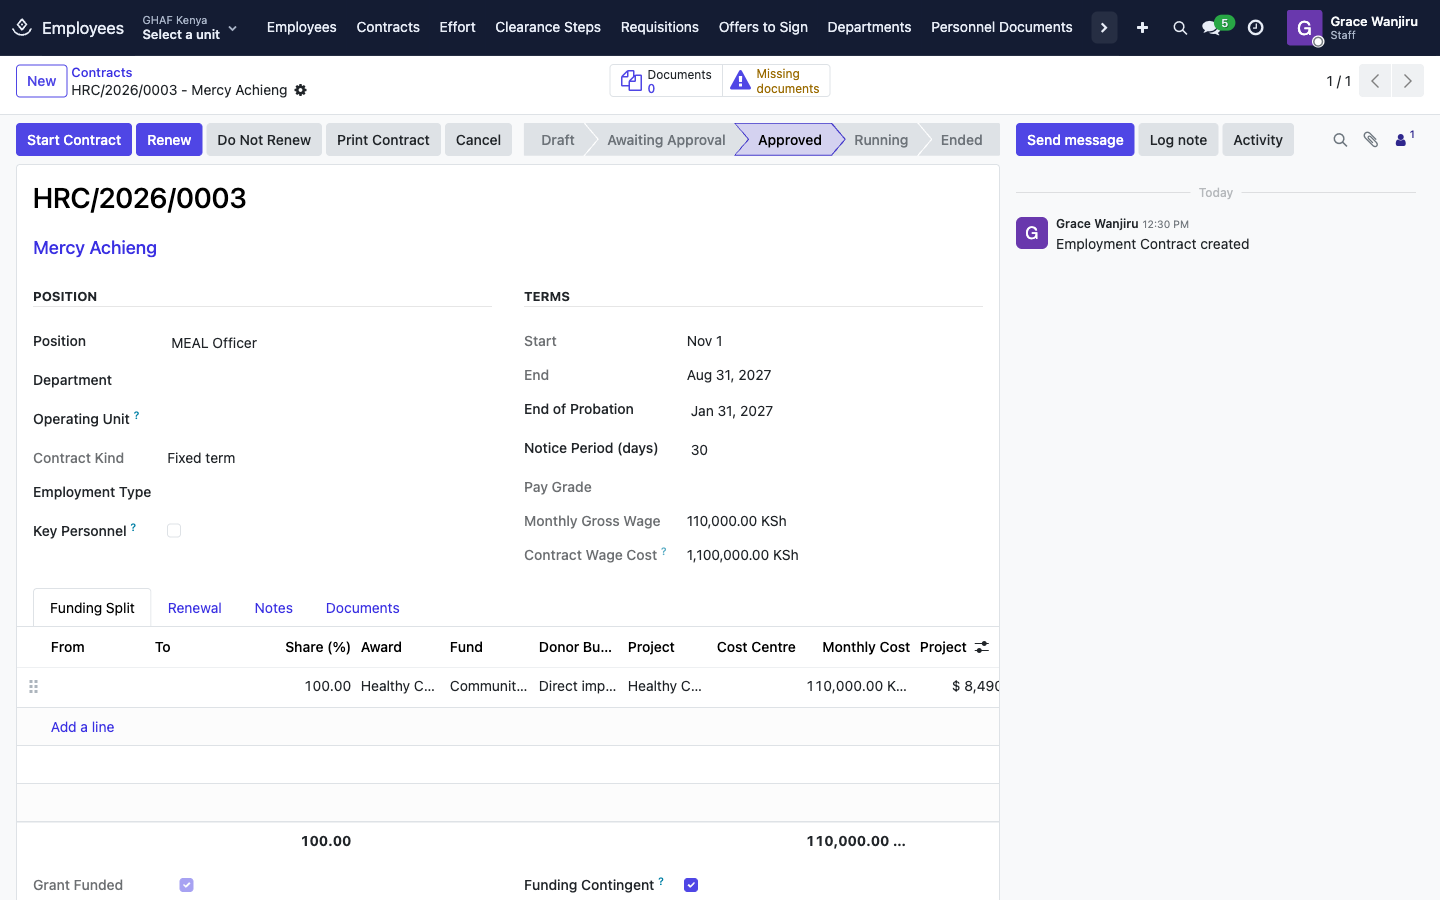
Task: Select the Running status stage
Action: click(880, 140)
